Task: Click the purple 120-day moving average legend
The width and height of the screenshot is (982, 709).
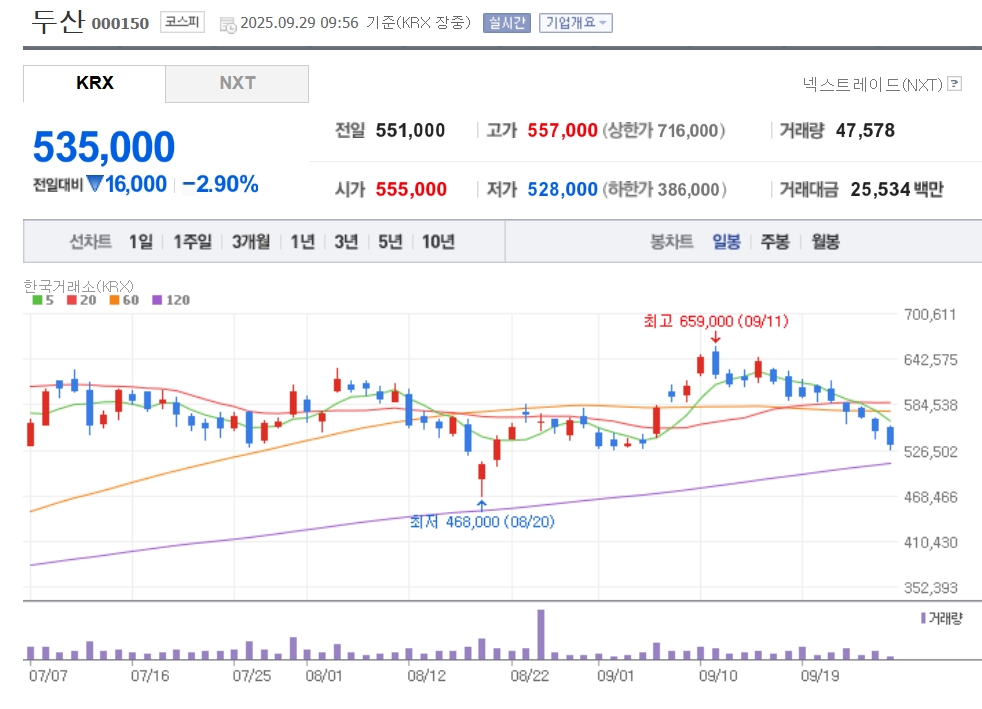Action: click(x=170, y=300)
